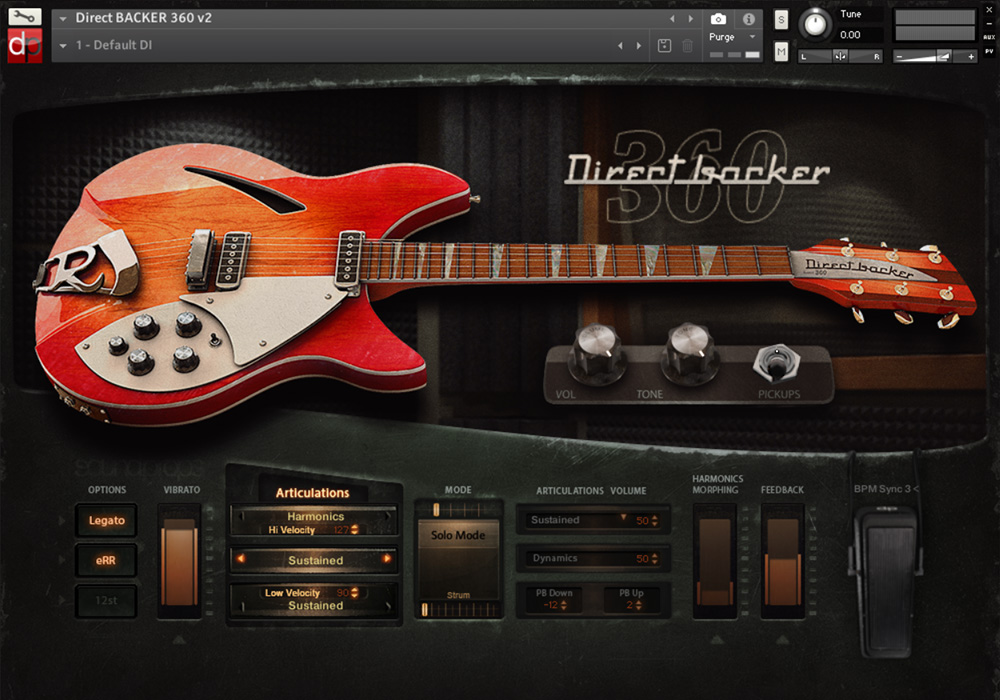This screenshot has width=1000, height=700.
Task: Open the Sustained articulation volume dropdown
Action: pyautogui.click(x=623, y=517)
